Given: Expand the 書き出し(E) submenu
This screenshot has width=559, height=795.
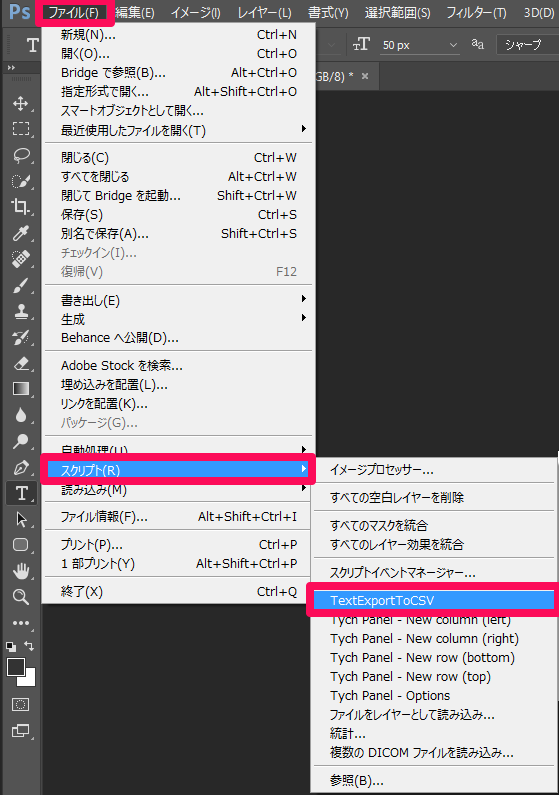Looking at the screenshot, I should point(178,301).
